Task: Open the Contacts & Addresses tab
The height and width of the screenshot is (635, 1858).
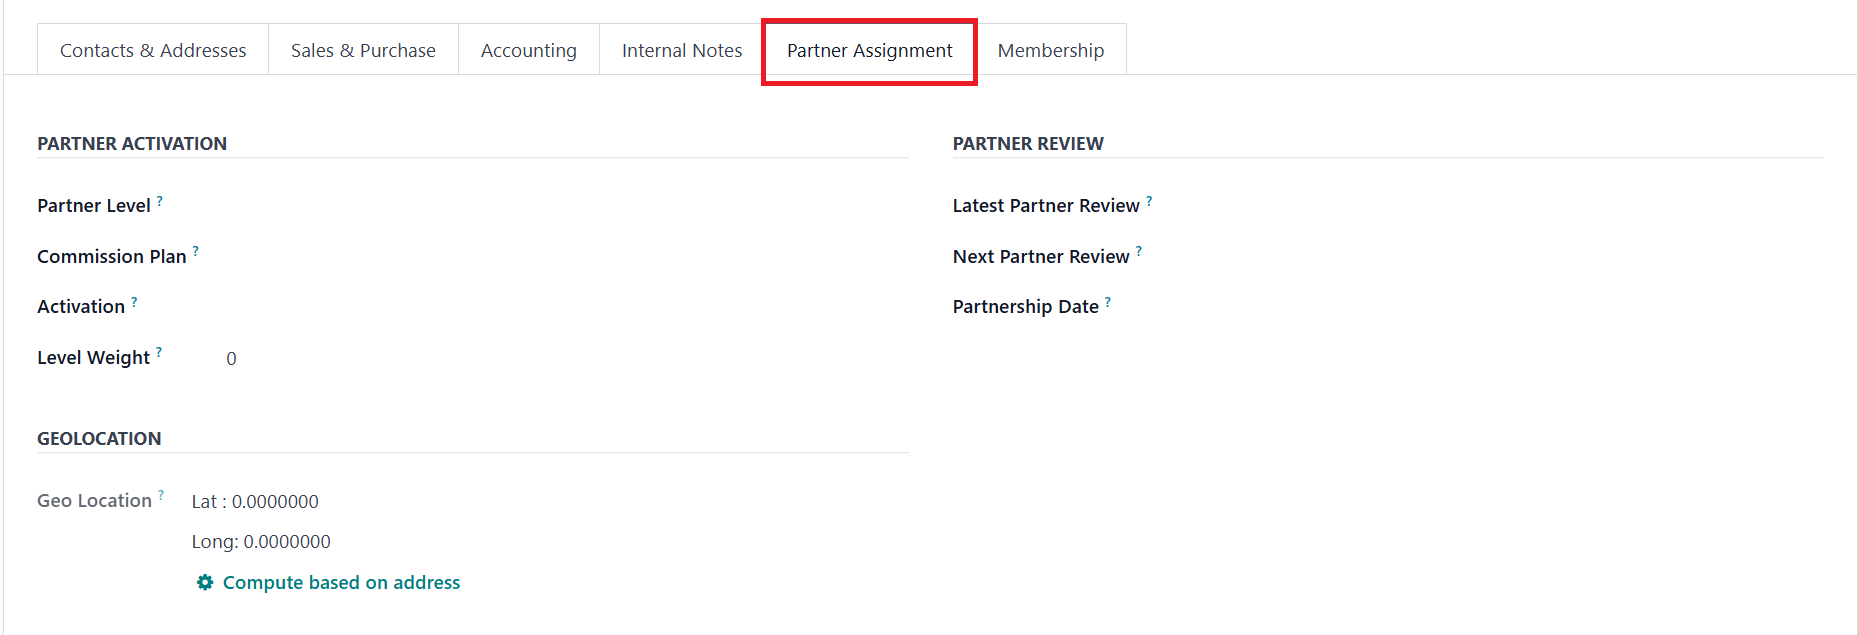Action: click(153, 50)
